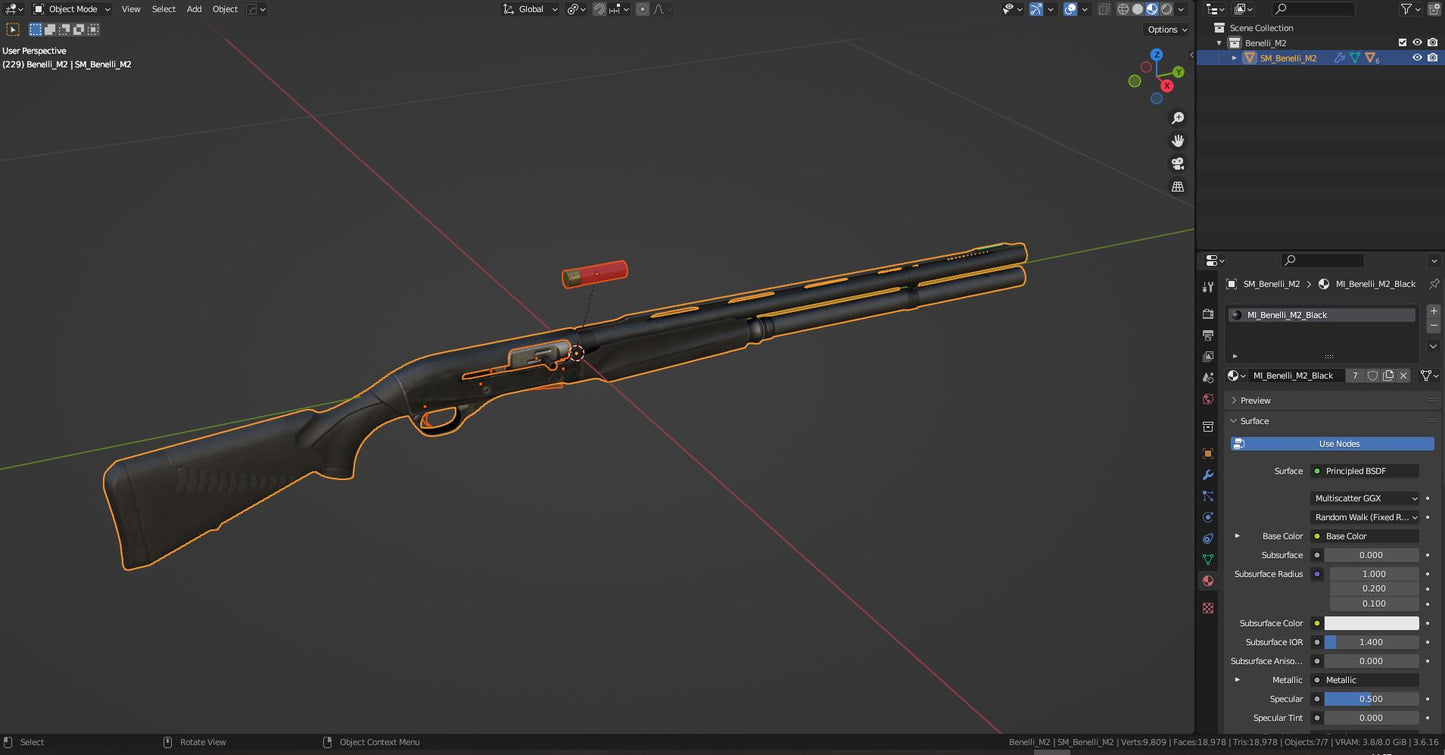Switch to Rendered viewport shading
Screen dimensions: 1445x755
click(1164, 9)
